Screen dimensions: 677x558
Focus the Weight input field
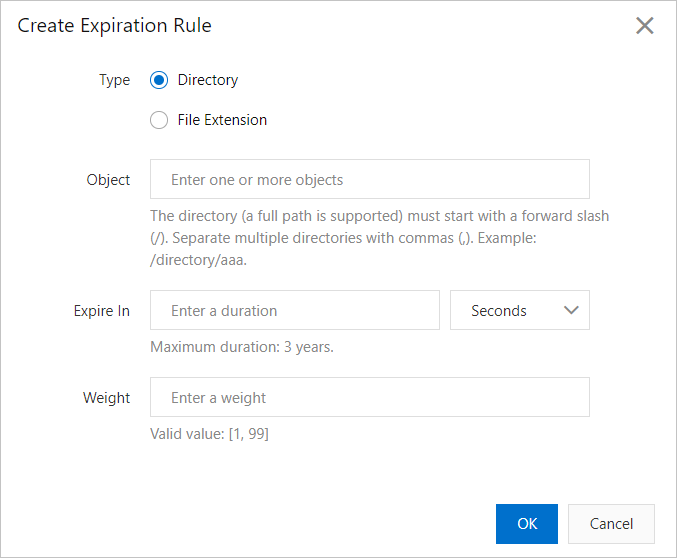(369, 398)
